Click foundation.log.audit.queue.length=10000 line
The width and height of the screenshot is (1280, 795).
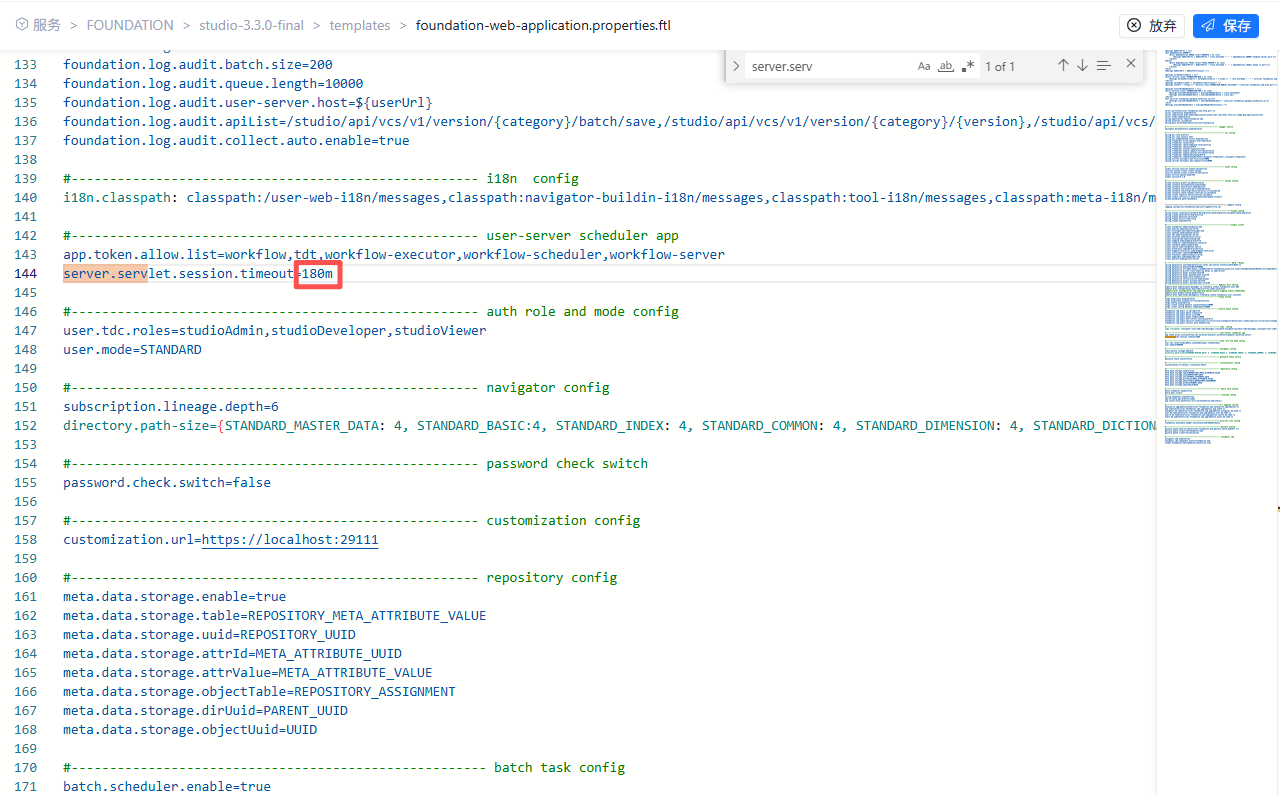pos(213,84)
